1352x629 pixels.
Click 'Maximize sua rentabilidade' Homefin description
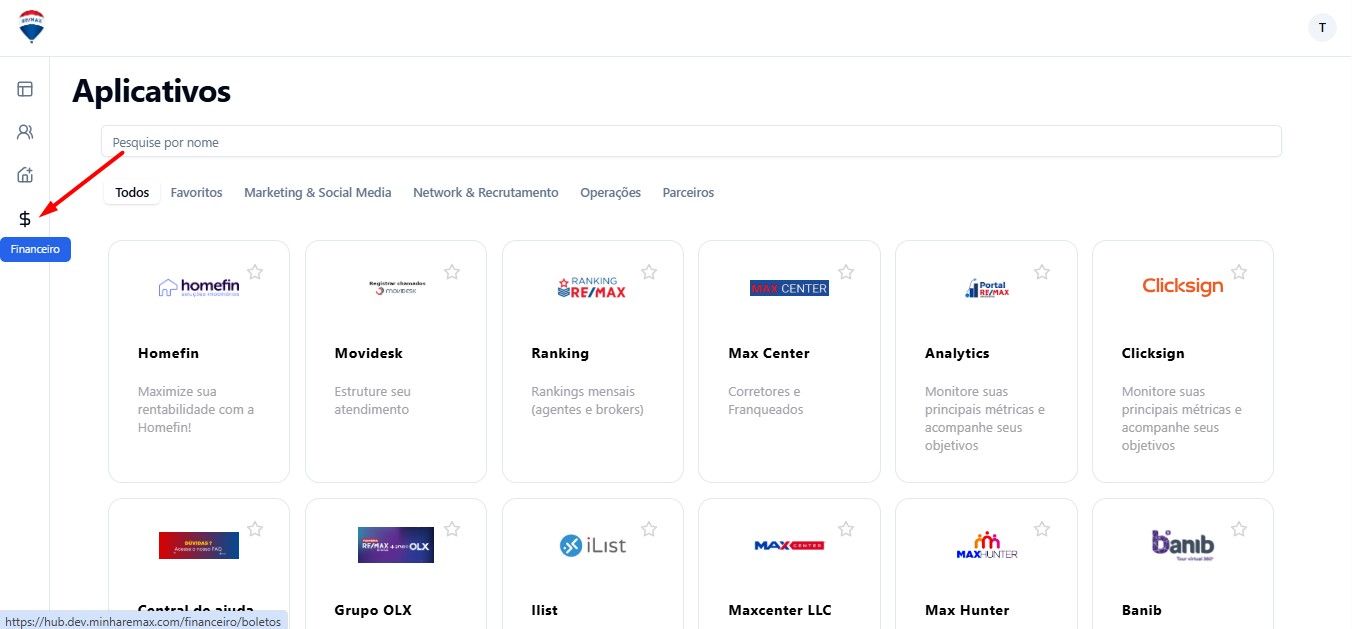196,409
